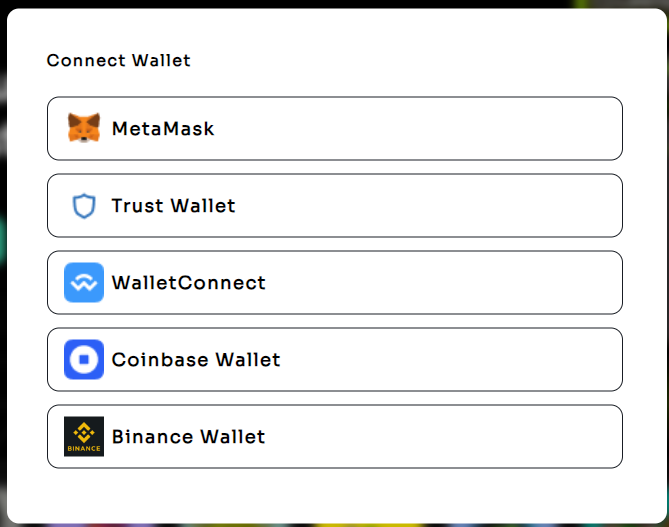Click the Coinbase Wallet blue square icon
The width and height of the screenshot is (669, 527).
(x=84, y=360)
